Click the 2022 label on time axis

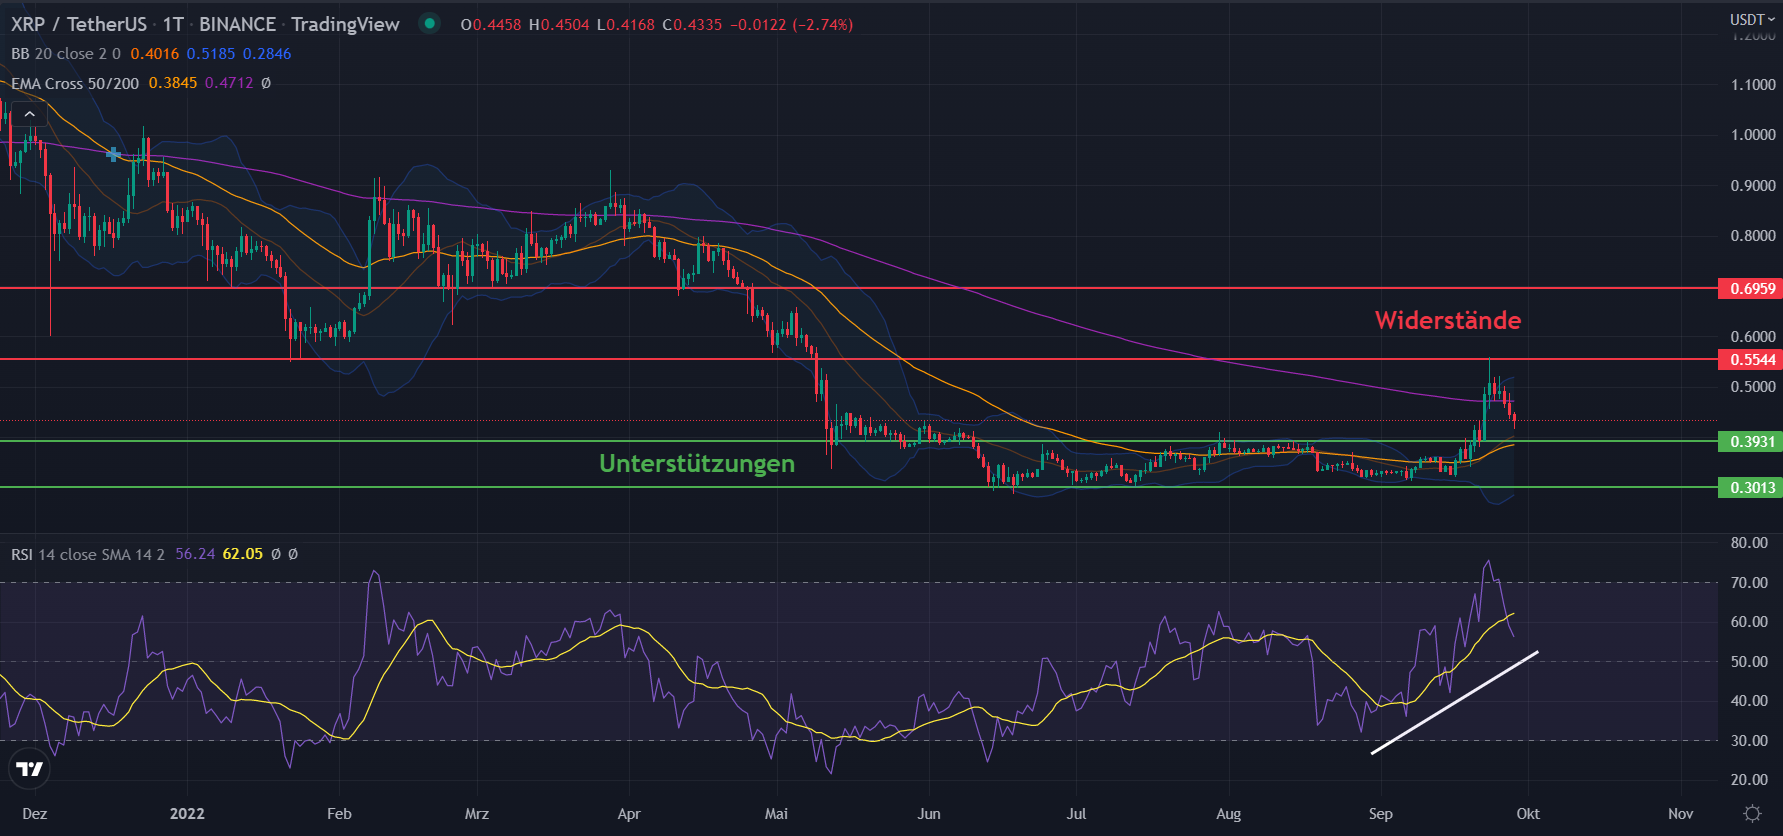(187, 814)
